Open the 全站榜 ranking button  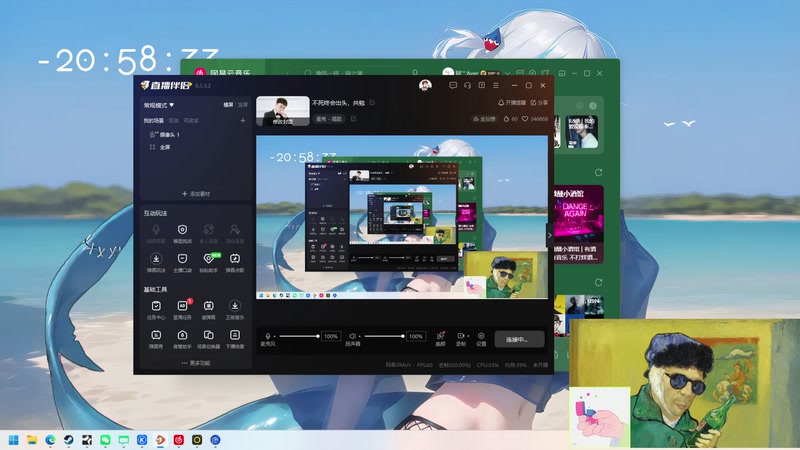click(x=484, y=119)
